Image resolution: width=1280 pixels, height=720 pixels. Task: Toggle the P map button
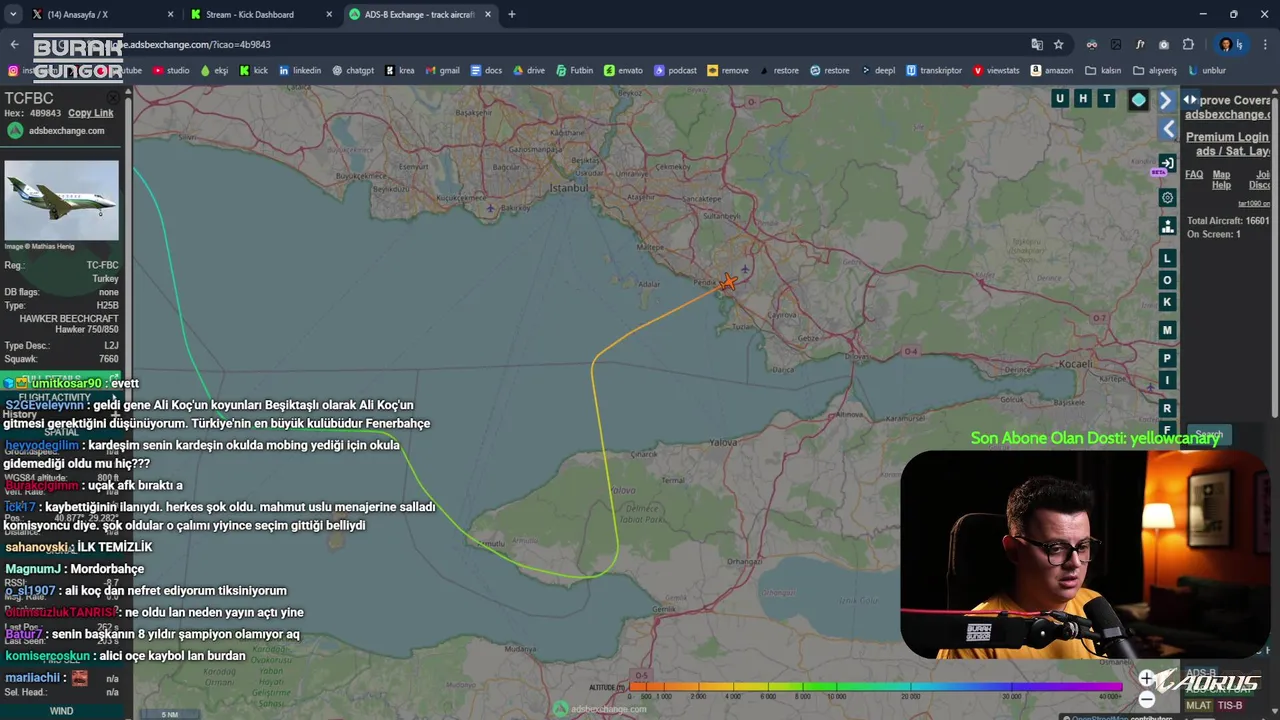click(x=1167, y=358)
